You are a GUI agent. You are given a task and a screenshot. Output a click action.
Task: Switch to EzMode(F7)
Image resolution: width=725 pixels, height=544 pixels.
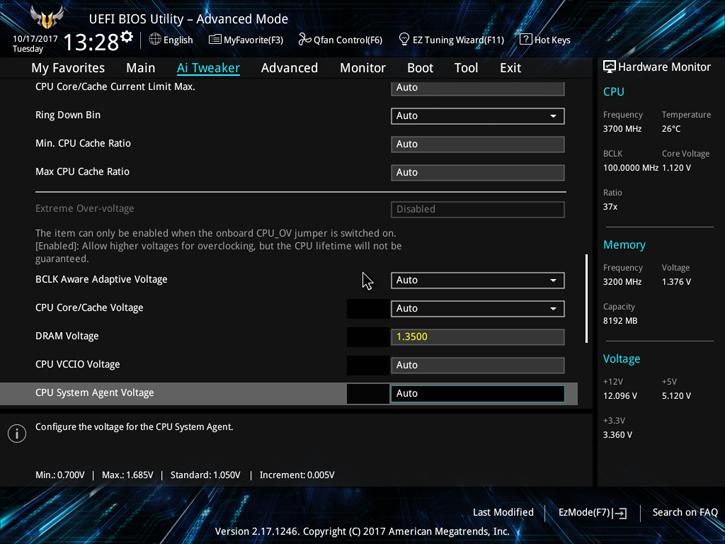pos(592,513)
